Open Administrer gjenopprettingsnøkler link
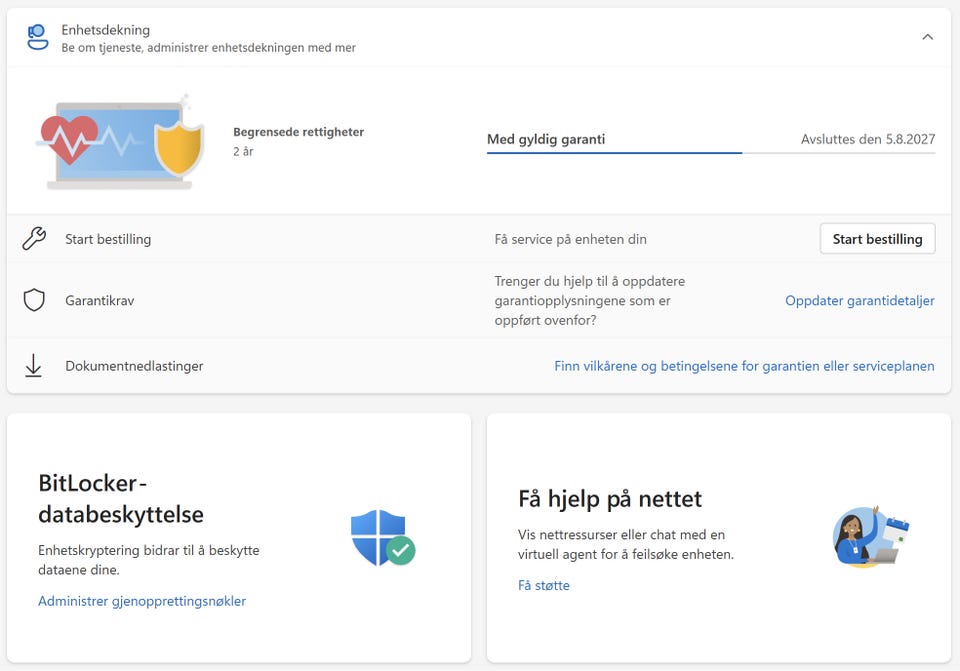 (142, 601)
